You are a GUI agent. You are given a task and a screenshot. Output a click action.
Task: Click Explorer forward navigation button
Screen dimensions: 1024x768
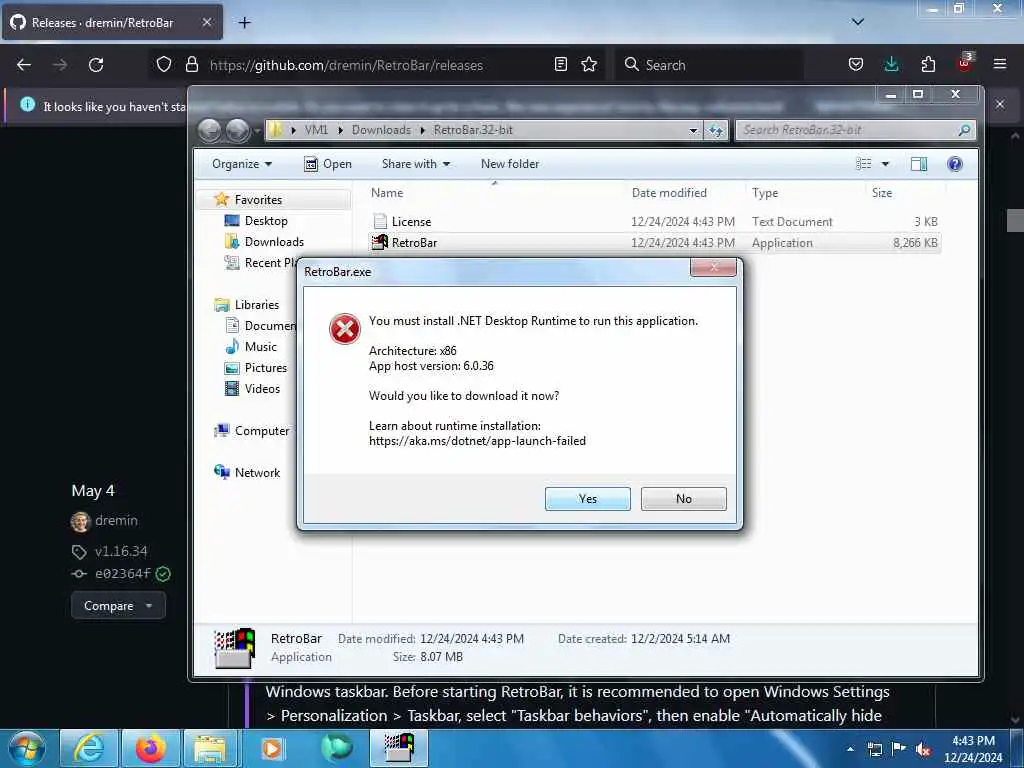tap(237, 131)
